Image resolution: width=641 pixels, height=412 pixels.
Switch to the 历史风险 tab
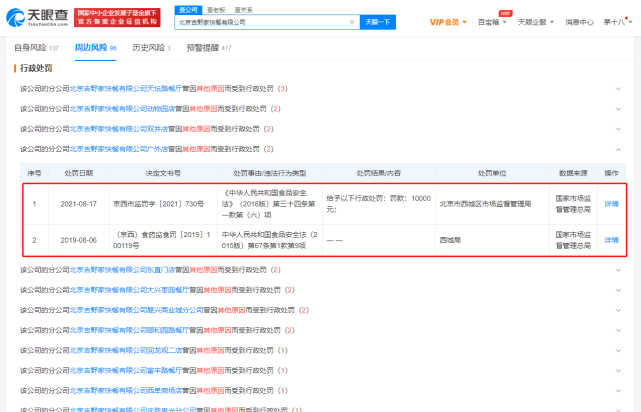tap(152, 48)
